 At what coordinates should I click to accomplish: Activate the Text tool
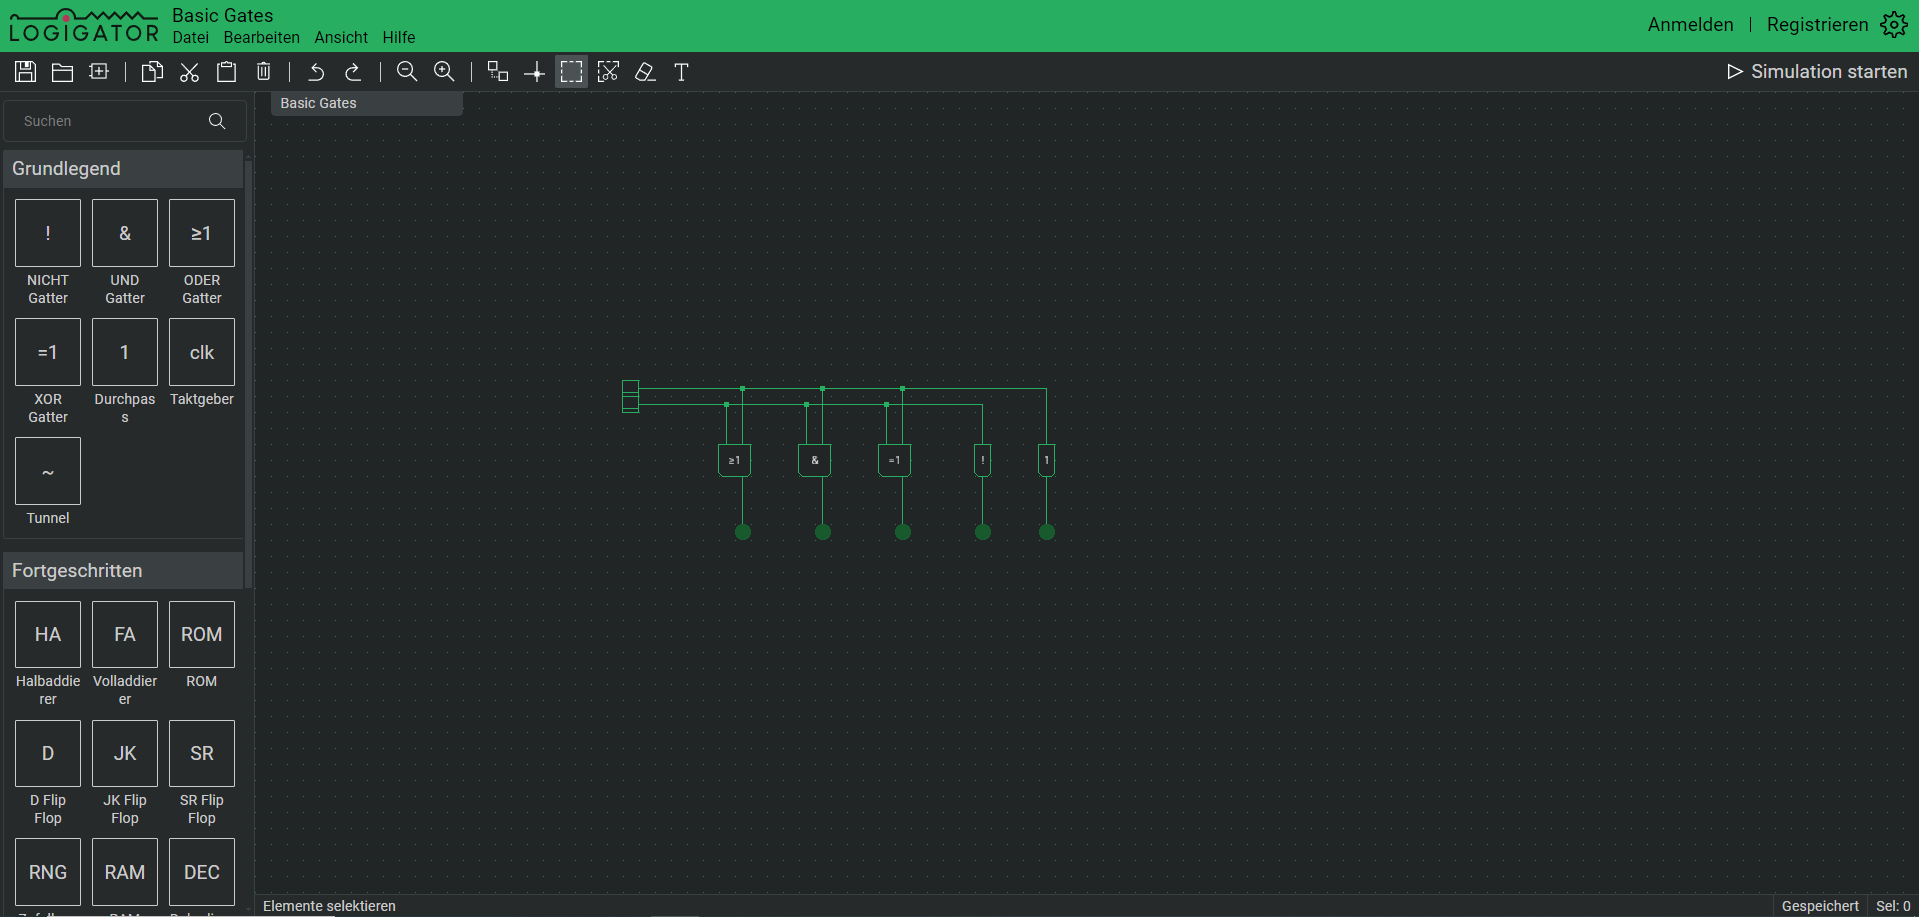(681, 71)
